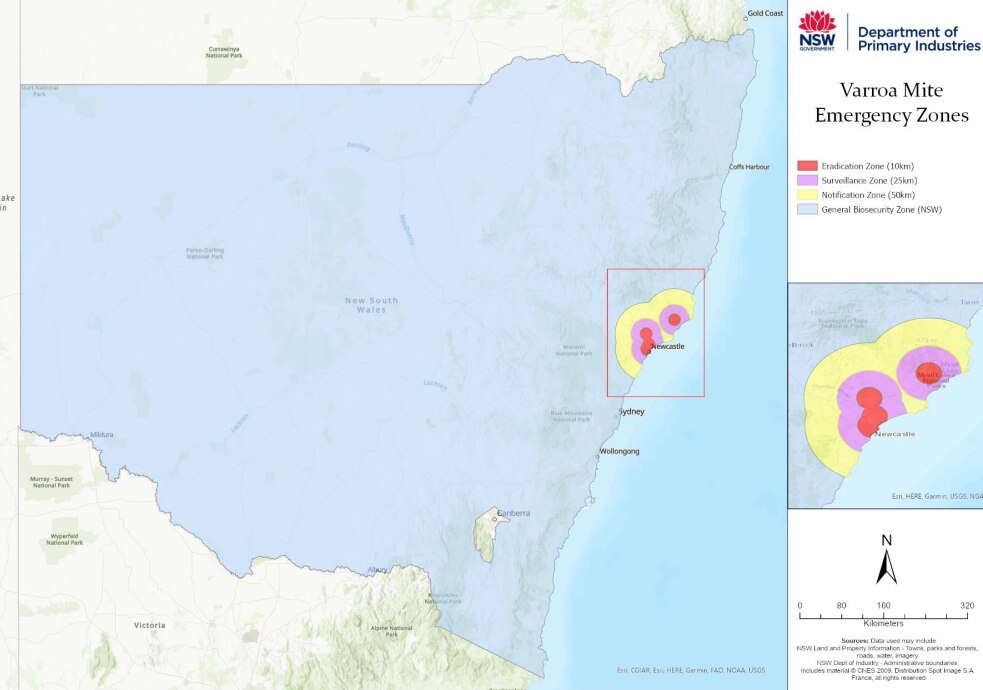
Task: Click the Coffs Harbour label
Action: [749, 167]
